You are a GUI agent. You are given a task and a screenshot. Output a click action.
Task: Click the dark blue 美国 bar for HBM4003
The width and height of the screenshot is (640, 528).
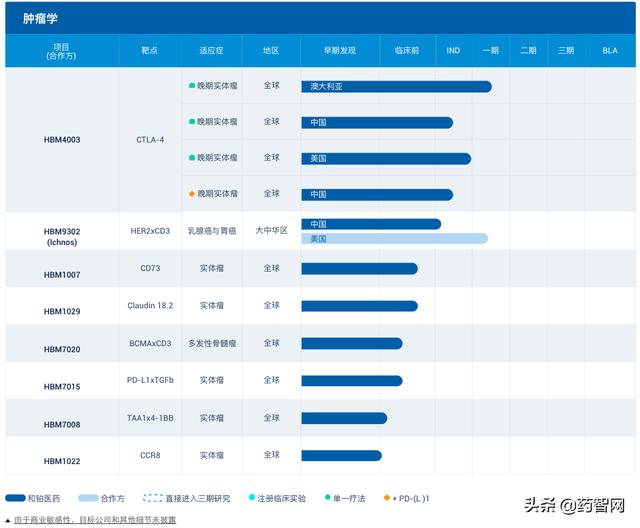386,159
